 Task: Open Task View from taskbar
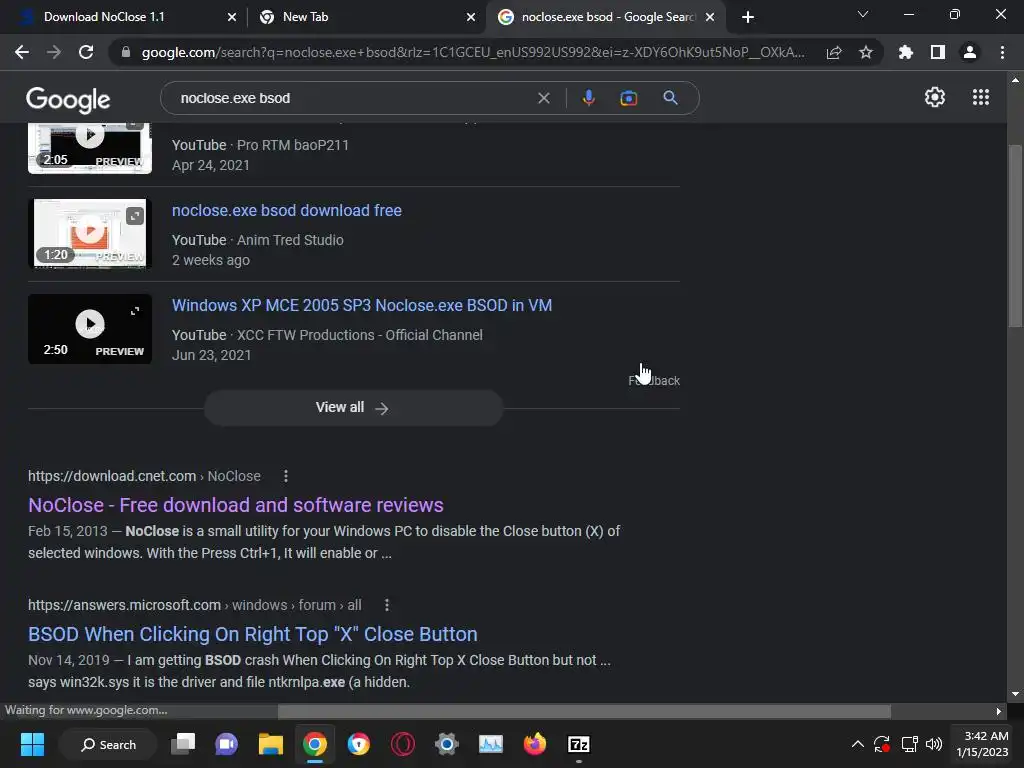coord(183,744)
